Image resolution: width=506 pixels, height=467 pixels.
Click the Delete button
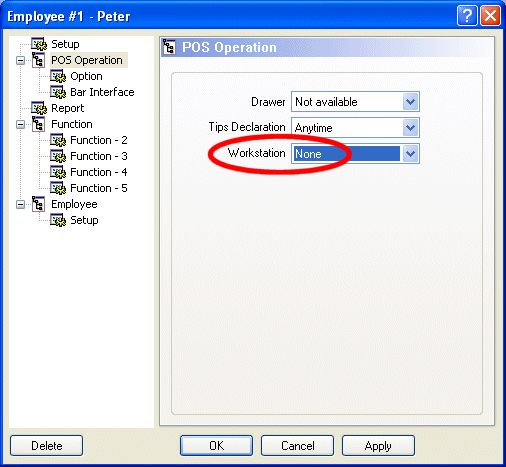pyautogui.click(x=47, y=446)
